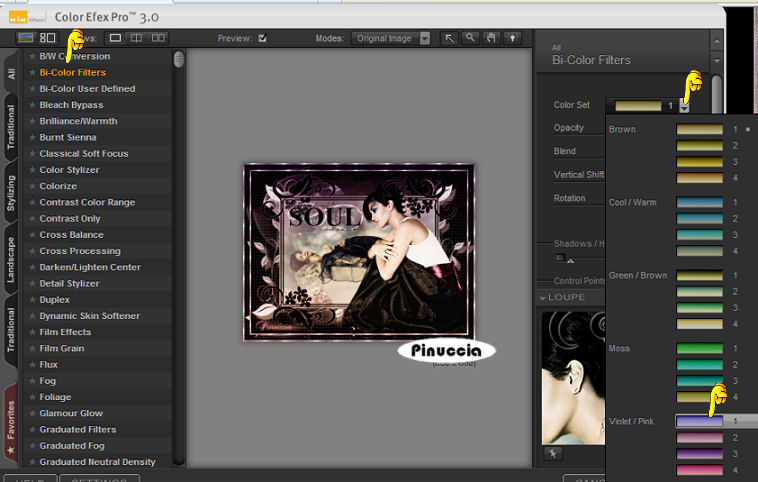
Task: Open the Landscape tab
Action: (x=11, y=260)
